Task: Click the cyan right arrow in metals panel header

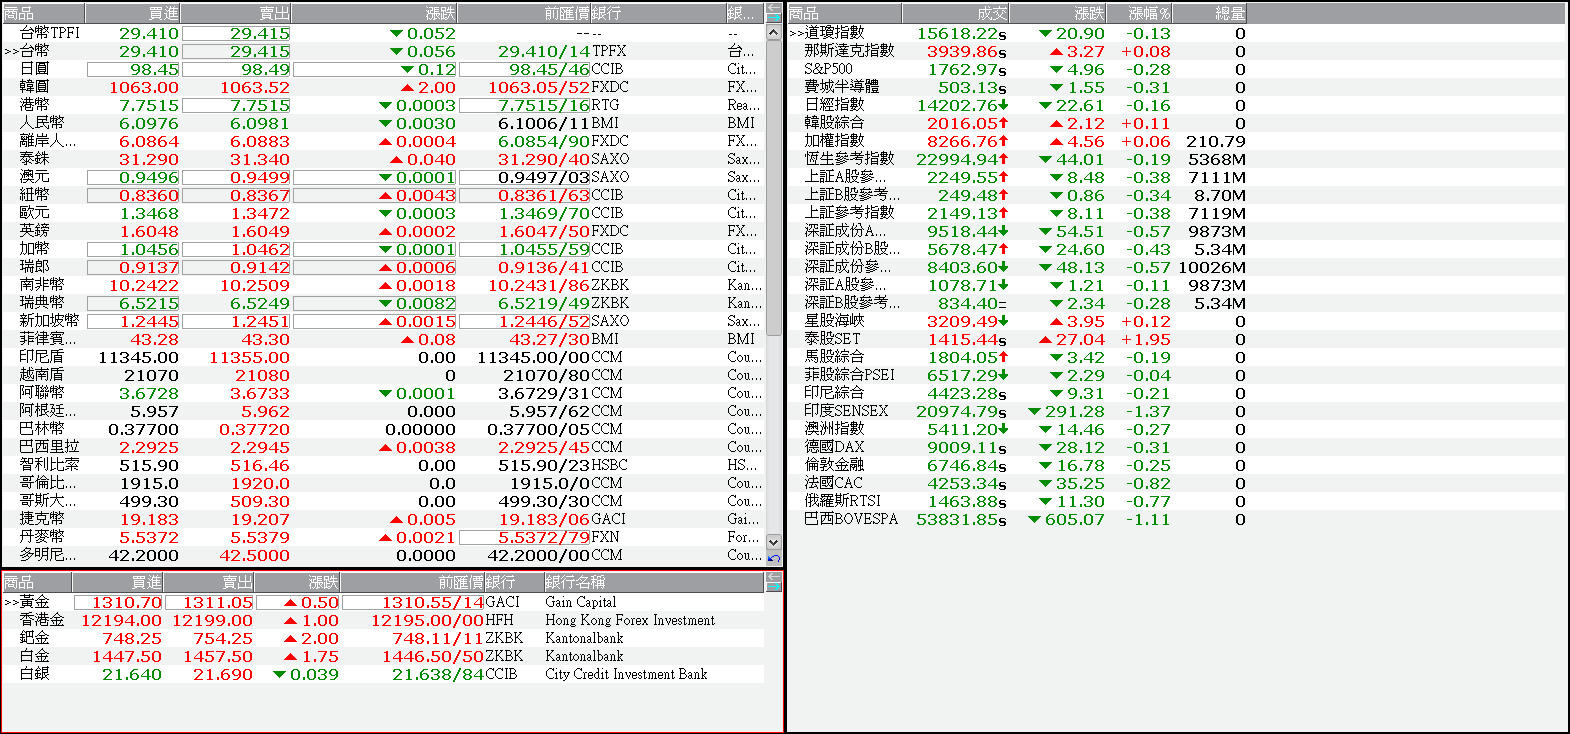Action: [774, 586]
